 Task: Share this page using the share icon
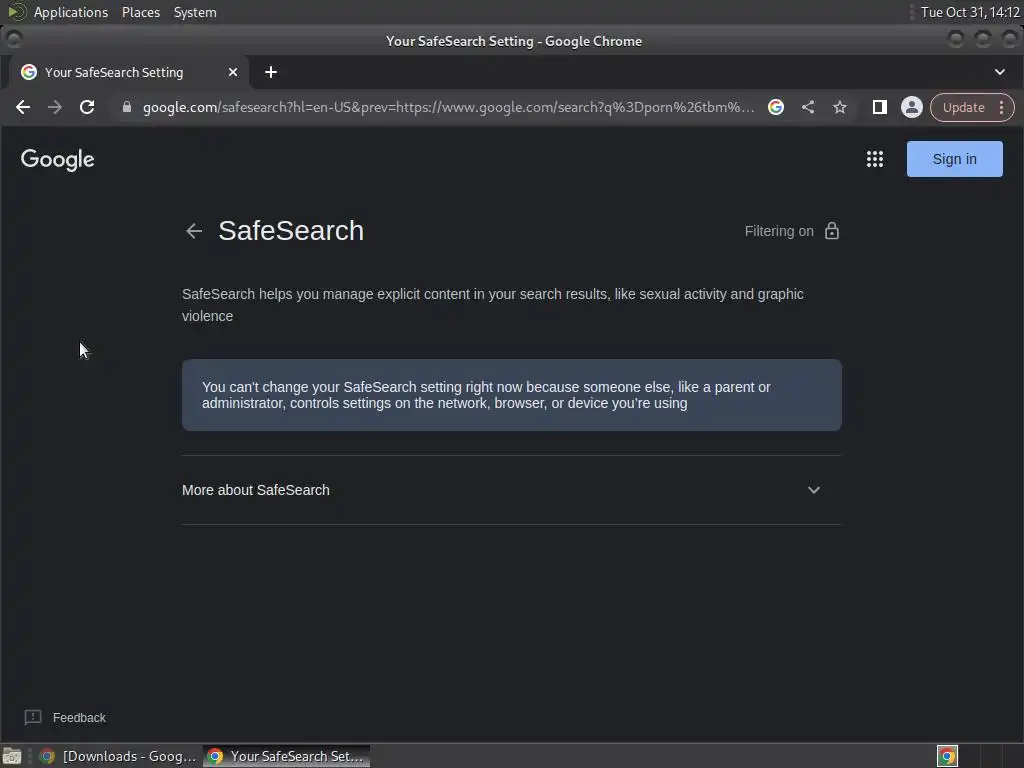(x=808, y=107)
